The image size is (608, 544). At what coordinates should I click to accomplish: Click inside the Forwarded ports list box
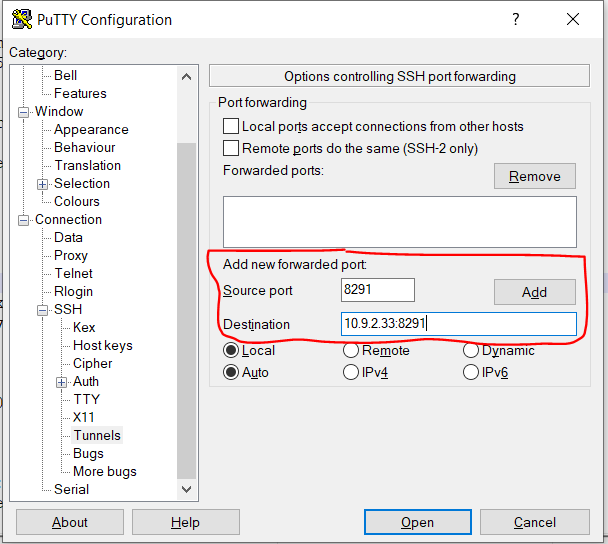point(400,222)
